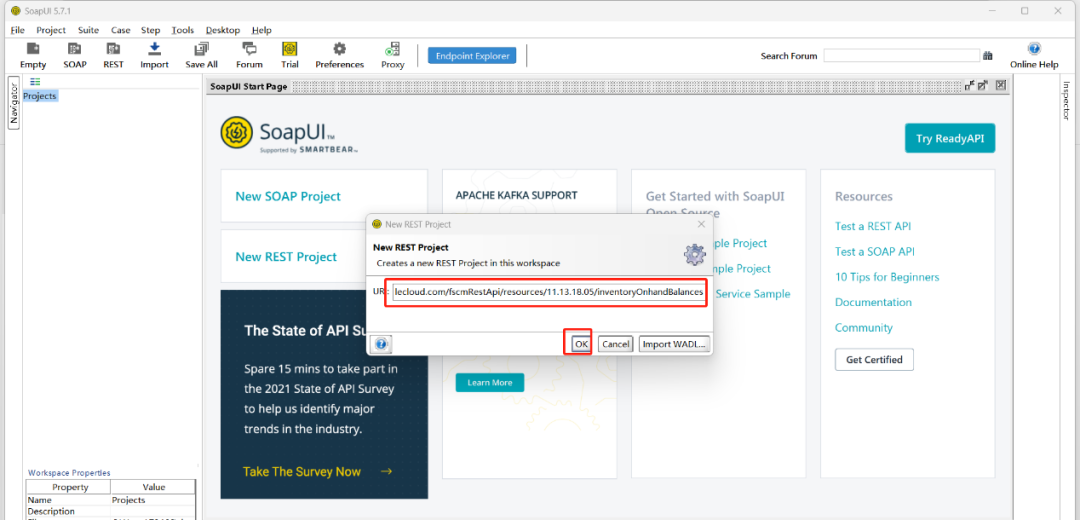Image resolution: width=1080 pixels, height=520 pixels.
Task: Open New REST Project card
Action: click(324, 256)
